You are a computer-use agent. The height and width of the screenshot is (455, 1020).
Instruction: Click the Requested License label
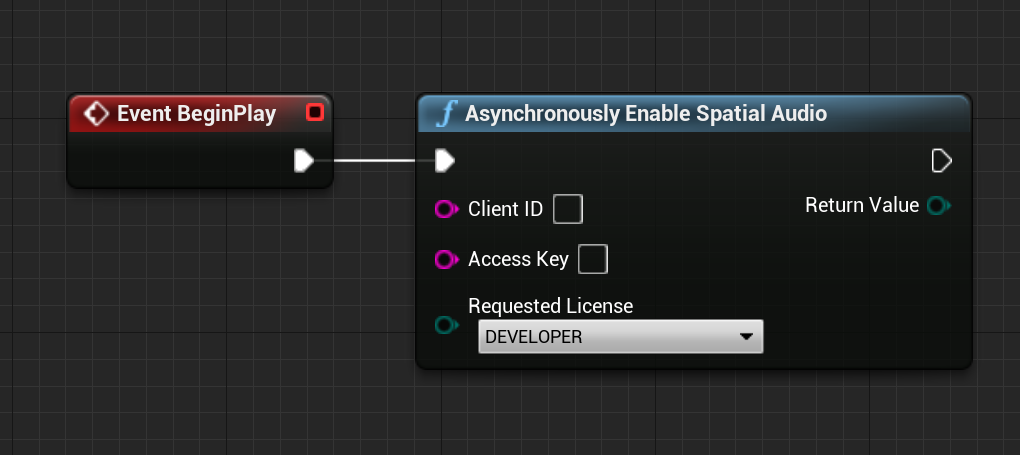550,306
